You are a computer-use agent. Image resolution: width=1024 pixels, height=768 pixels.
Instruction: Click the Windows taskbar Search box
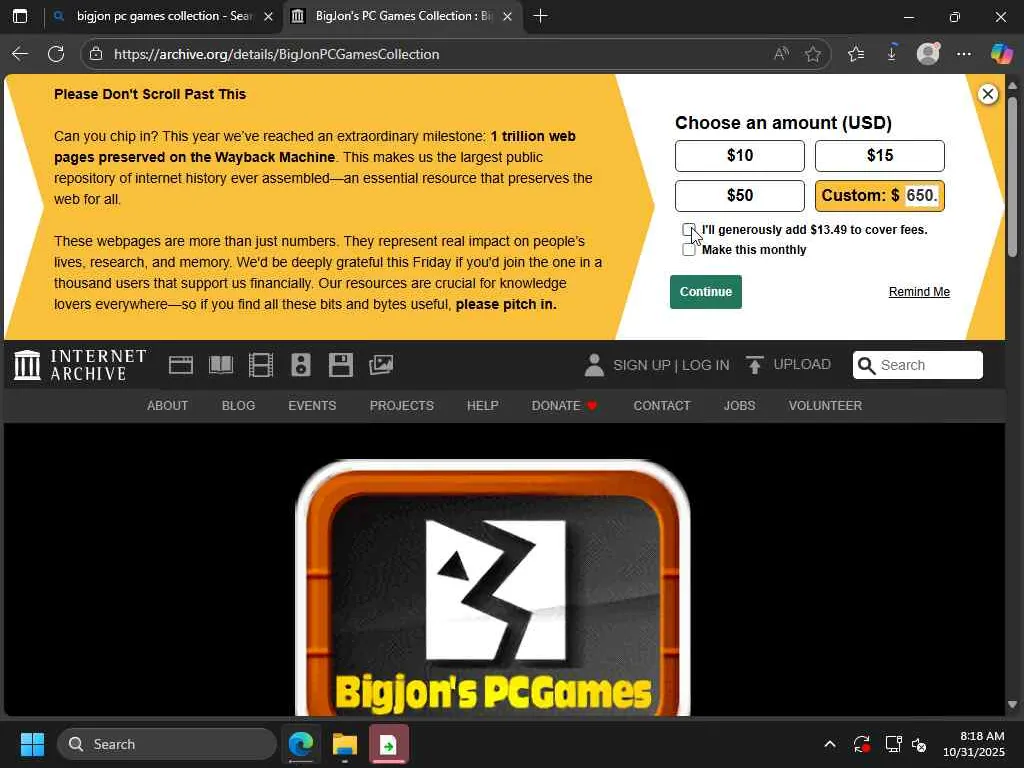[167, 744]
